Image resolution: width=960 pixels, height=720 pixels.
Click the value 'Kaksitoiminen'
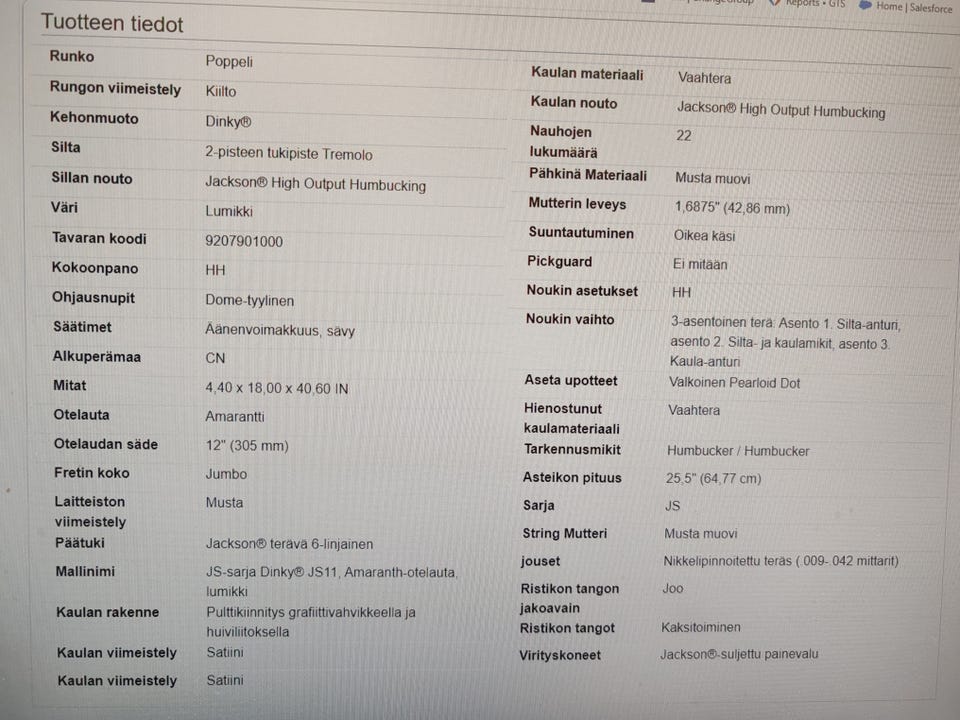pos(701,628)
